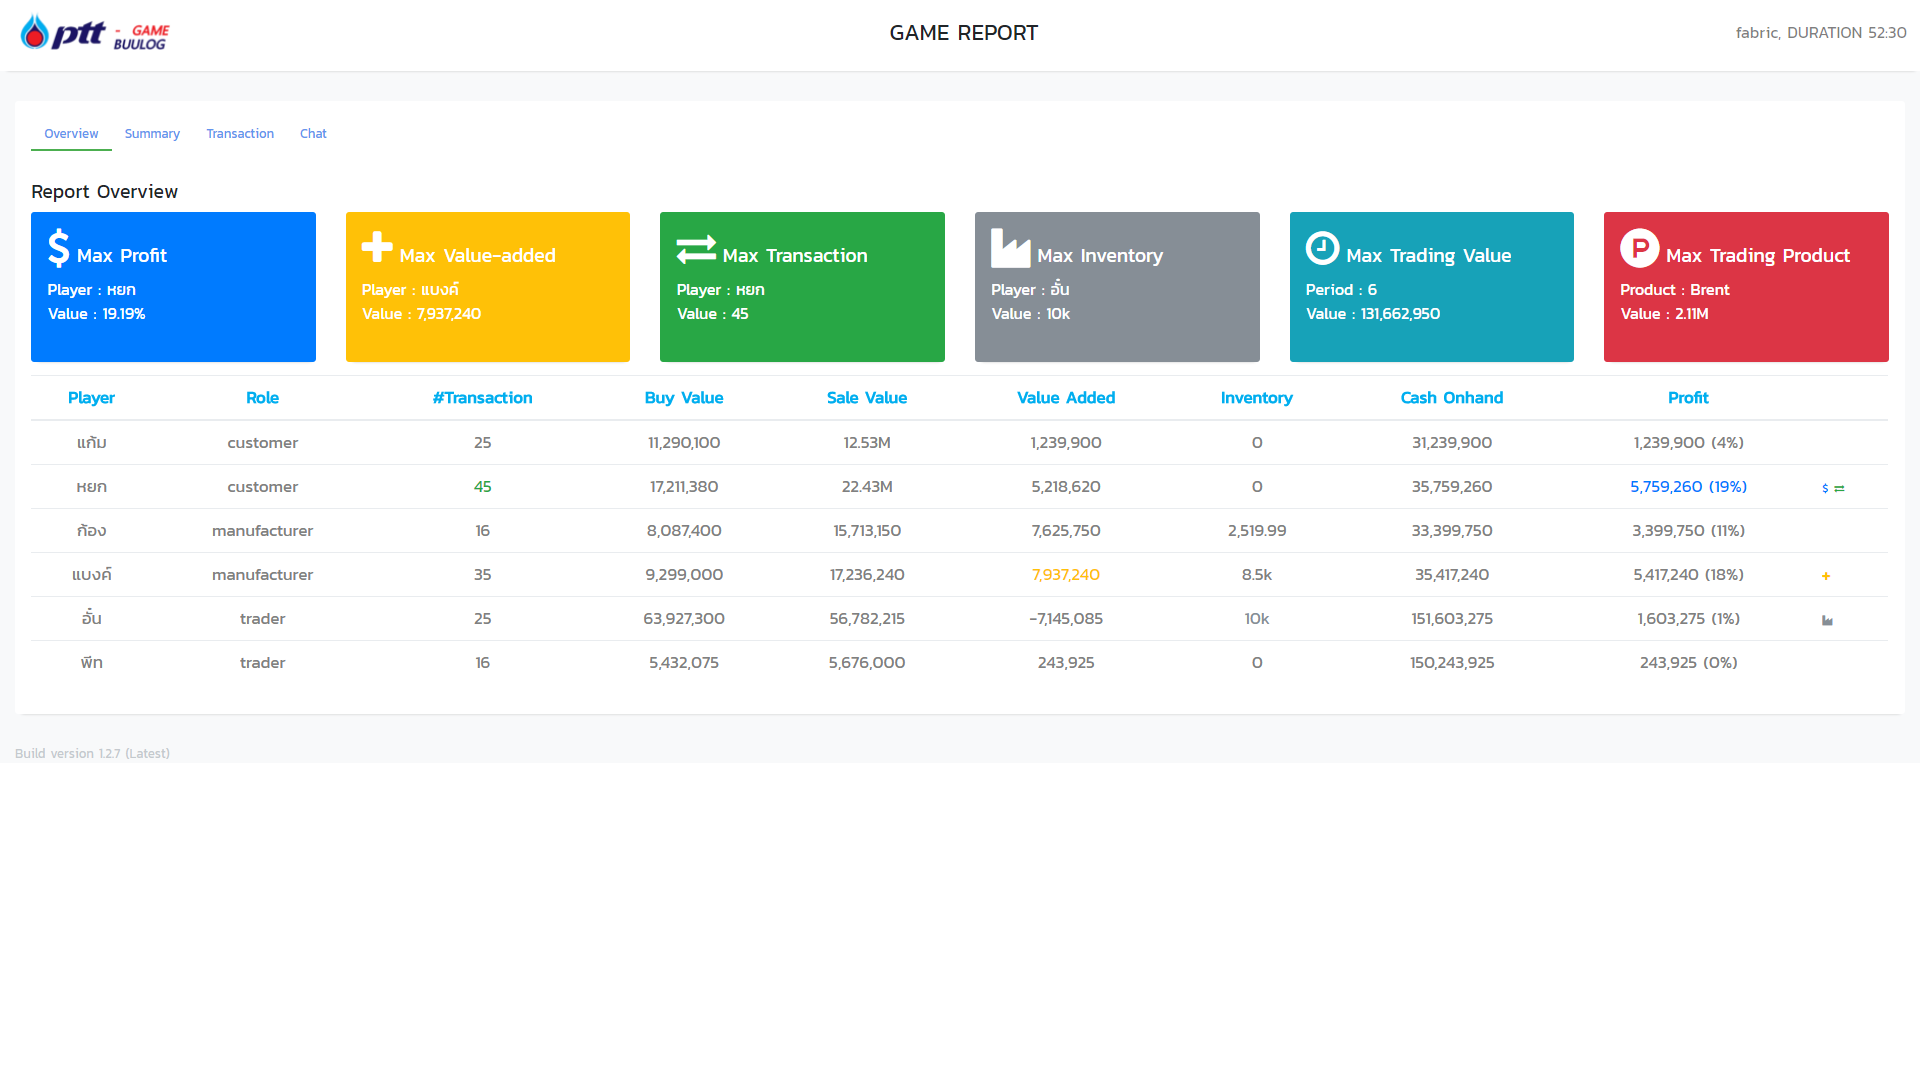The width and height of the screenshot is (1920, 1080).
Task: Click the 1,603,275 (1%) profit cell
Action: click(1688, 619)
